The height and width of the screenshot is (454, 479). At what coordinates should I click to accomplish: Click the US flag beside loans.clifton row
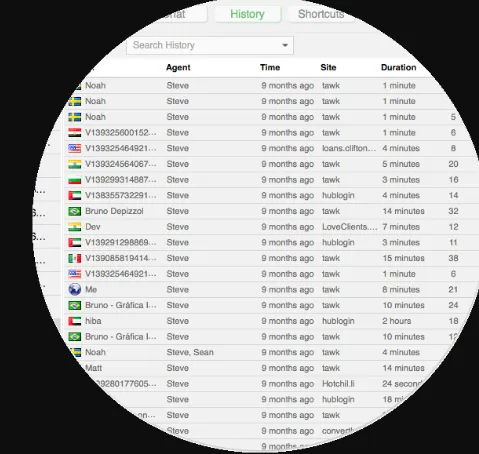click(x=74, y=148)
